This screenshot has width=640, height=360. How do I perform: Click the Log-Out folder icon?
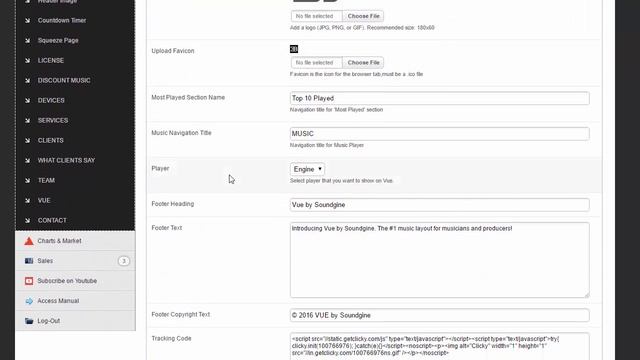(x=29, y=321)
